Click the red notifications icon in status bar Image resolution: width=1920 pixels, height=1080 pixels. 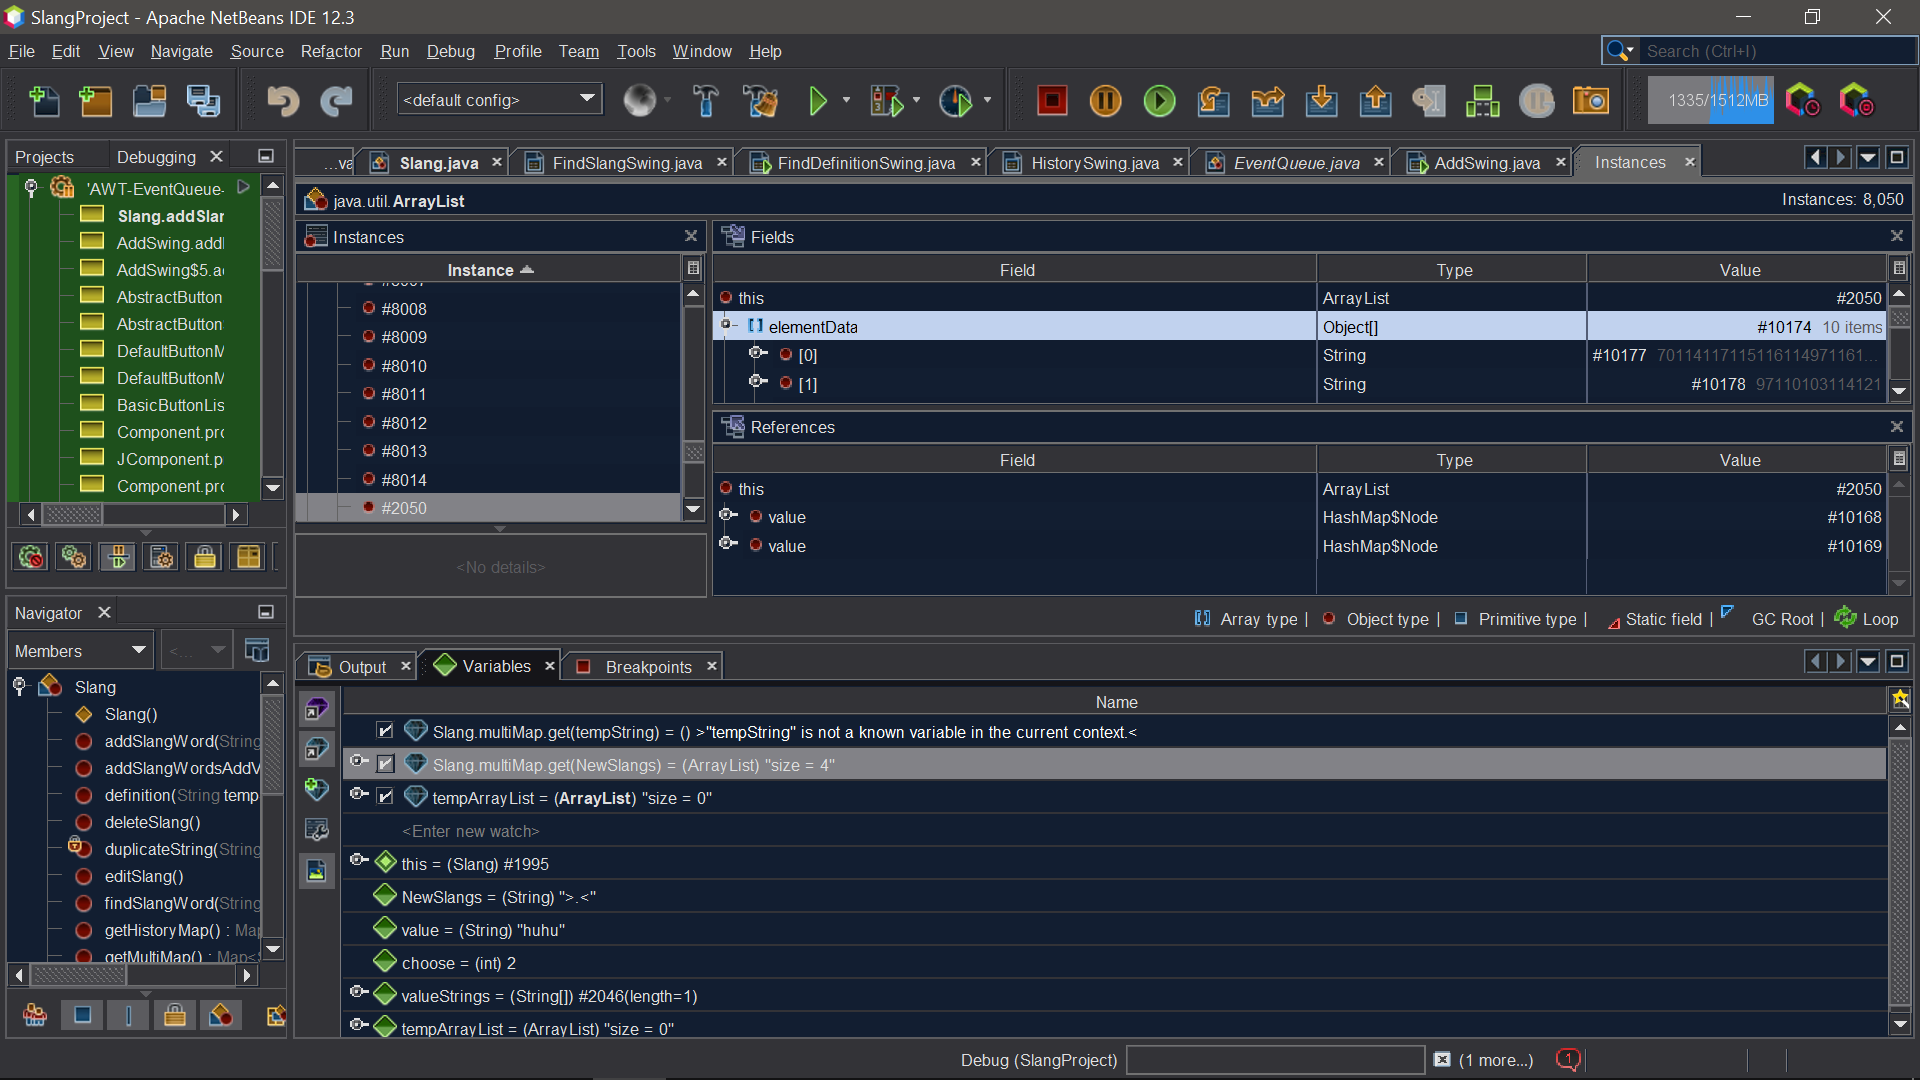1568,1059
